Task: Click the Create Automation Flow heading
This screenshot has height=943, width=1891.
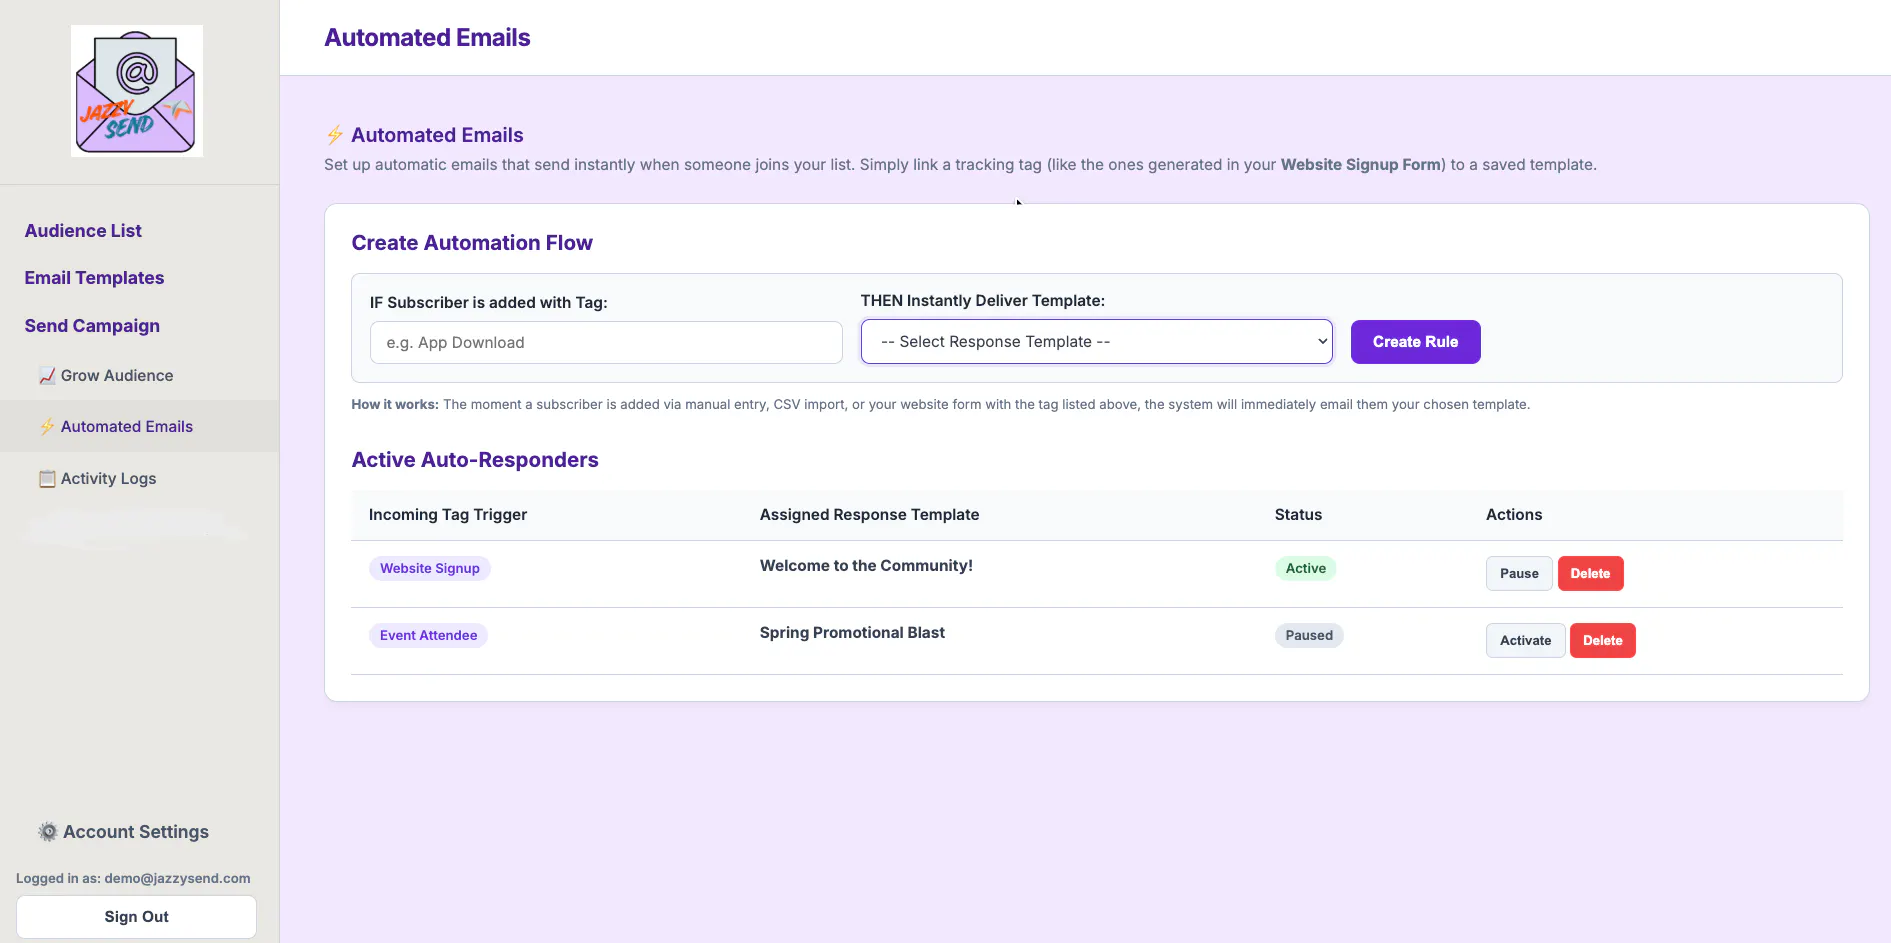Action: (472, 243)
